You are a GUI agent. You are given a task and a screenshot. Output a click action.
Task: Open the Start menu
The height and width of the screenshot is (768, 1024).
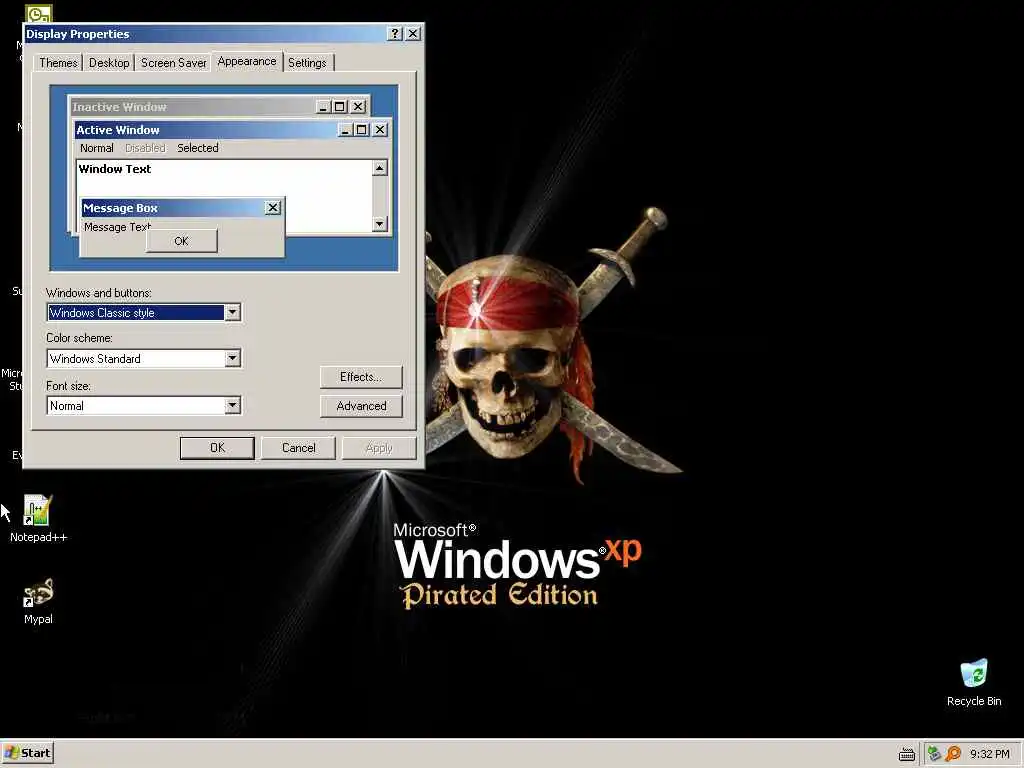click(27, 753)
